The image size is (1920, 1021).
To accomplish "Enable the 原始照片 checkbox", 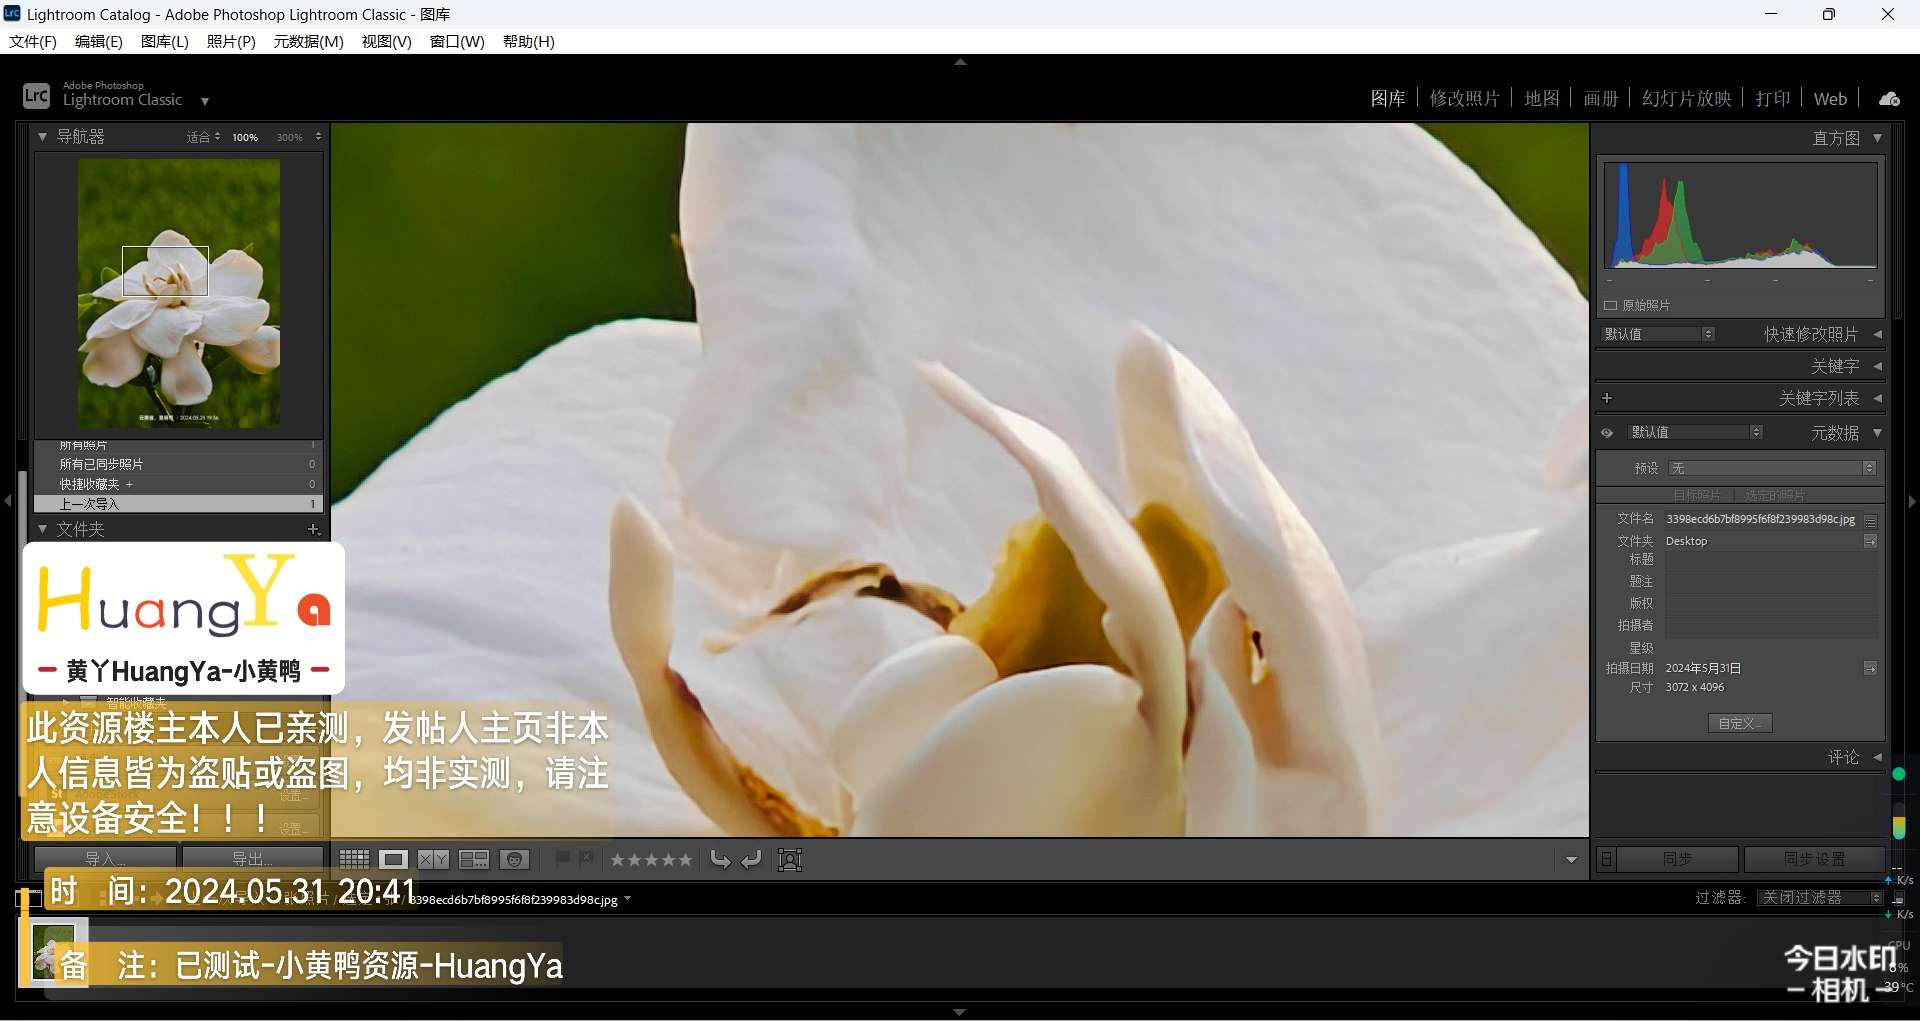I will [1611, 306].
